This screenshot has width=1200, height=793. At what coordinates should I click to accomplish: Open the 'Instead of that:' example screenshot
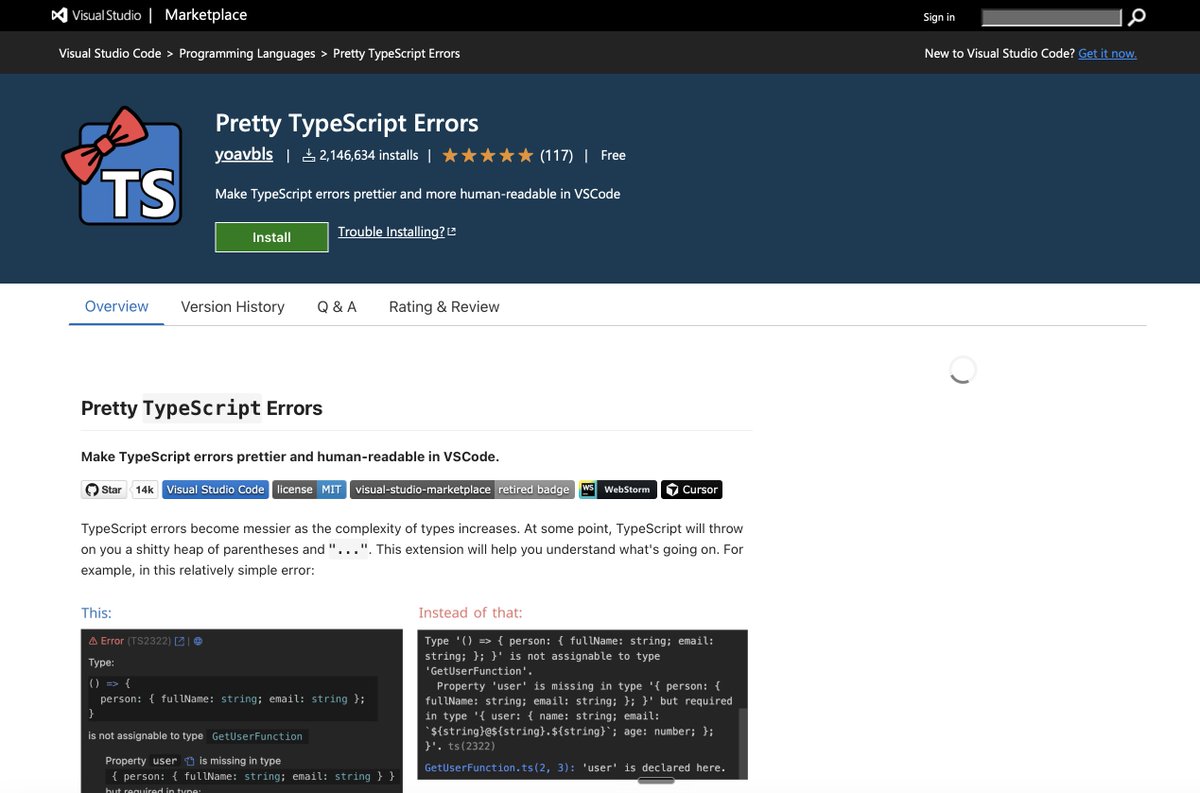582,705
